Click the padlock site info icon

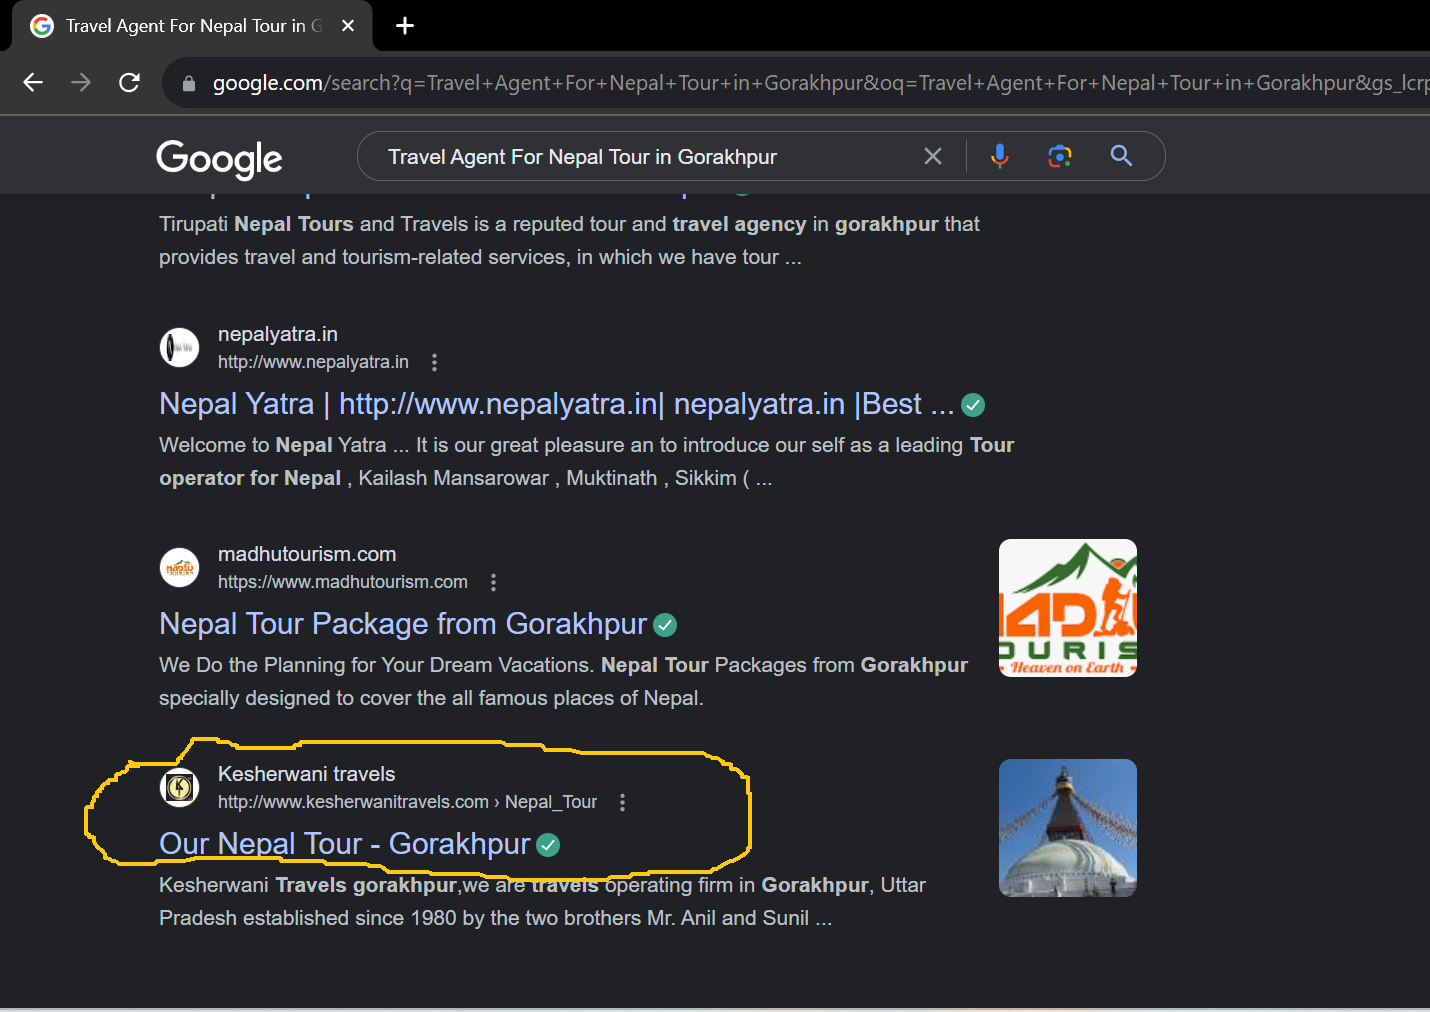189,84
